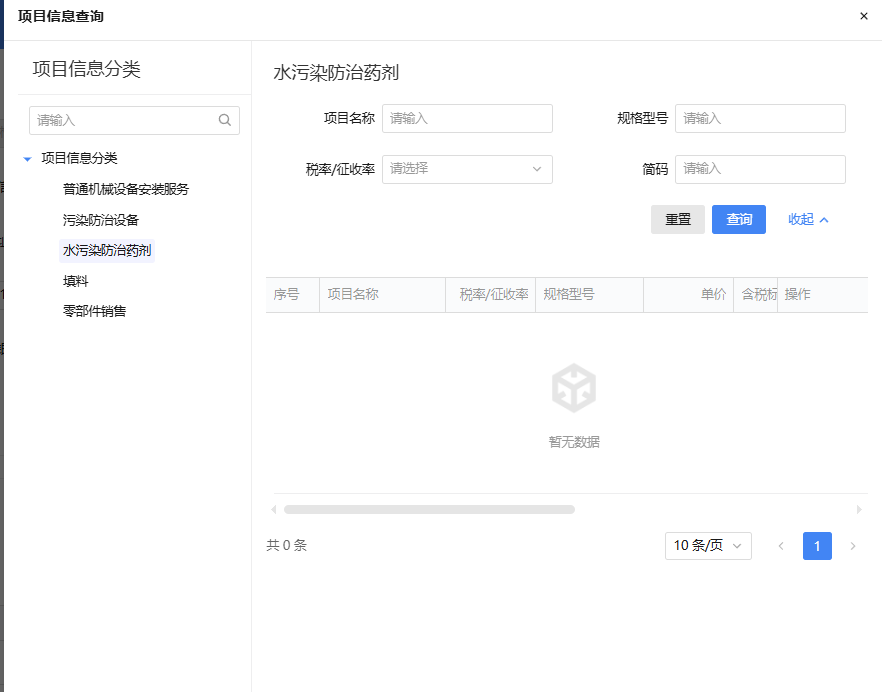Choose 填料 in the category tree
This screenshot has height=692, width=882.
[76, 281]
